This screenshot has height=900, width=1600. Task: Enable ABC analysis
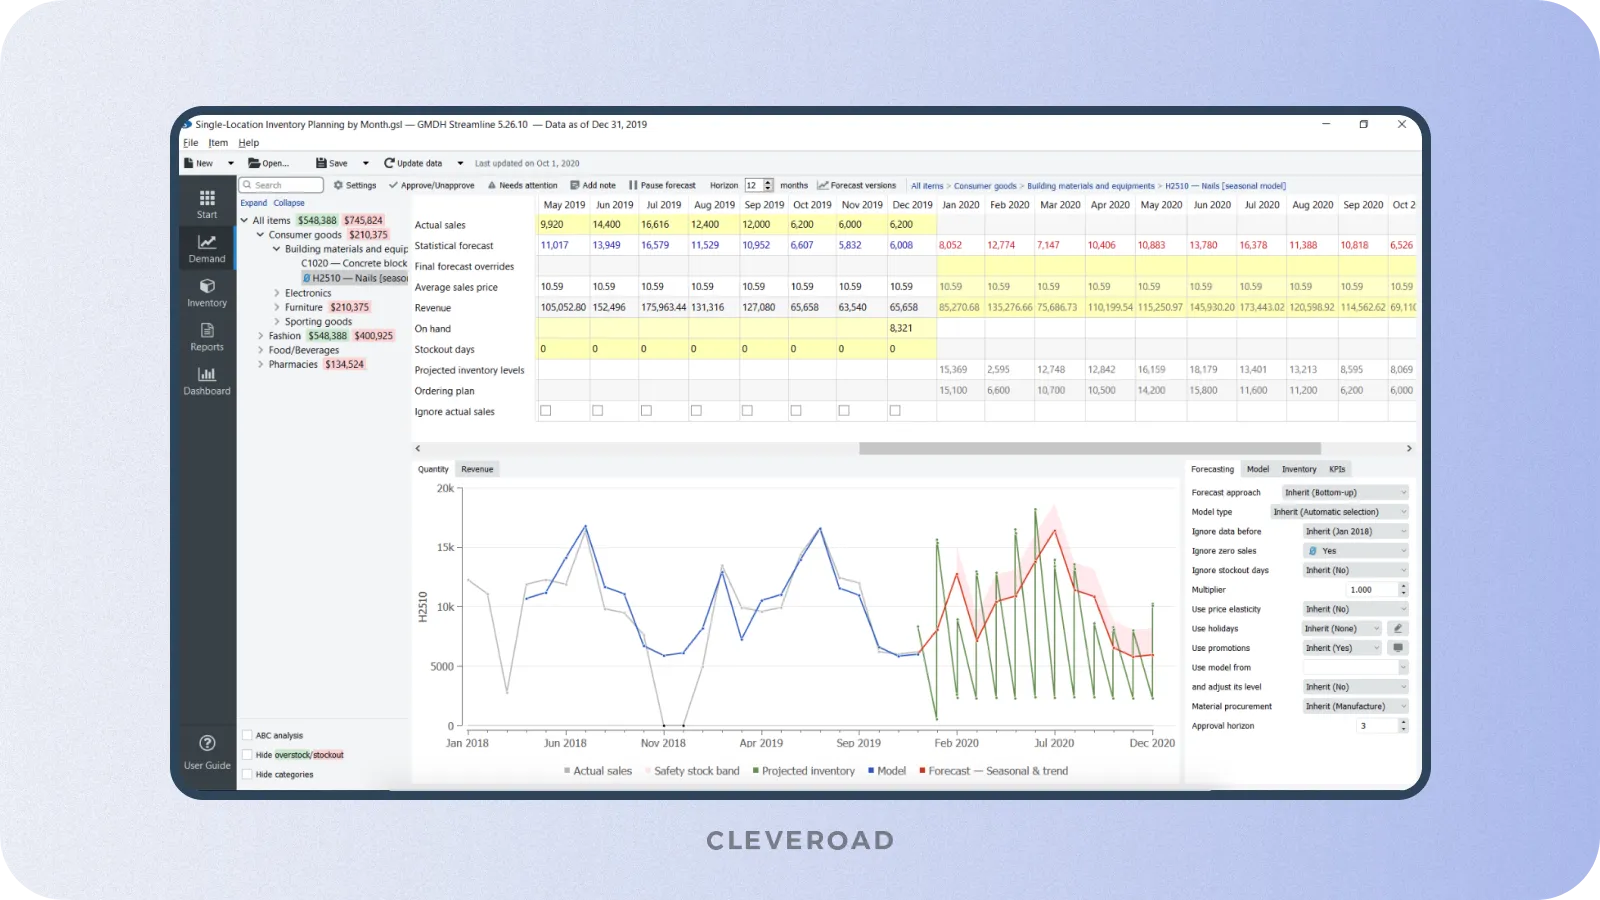tap(246, 734)
